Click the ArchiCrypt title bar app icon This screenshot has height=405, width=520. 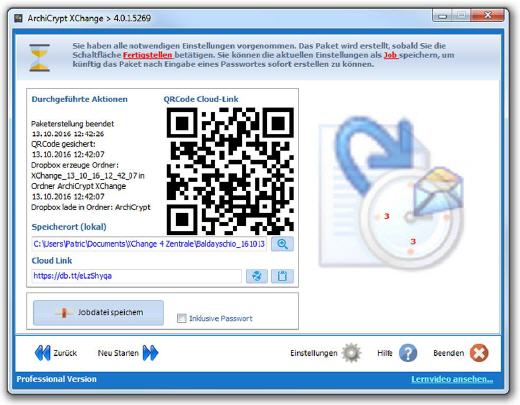(x=18, y=18)
